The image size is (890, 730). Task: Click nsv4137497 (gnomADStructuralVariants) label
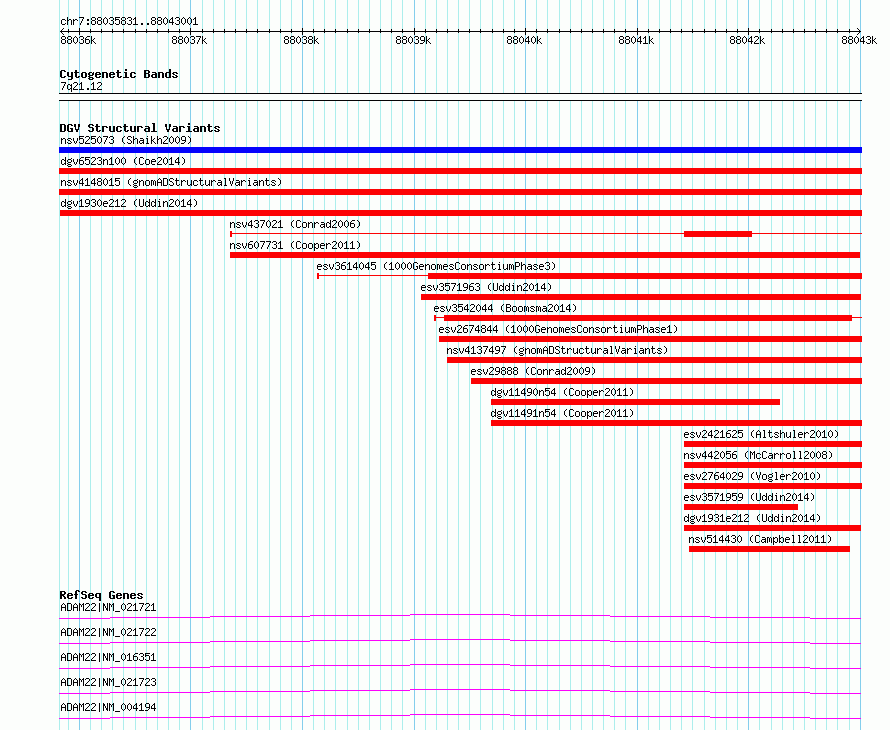point(557,350)
